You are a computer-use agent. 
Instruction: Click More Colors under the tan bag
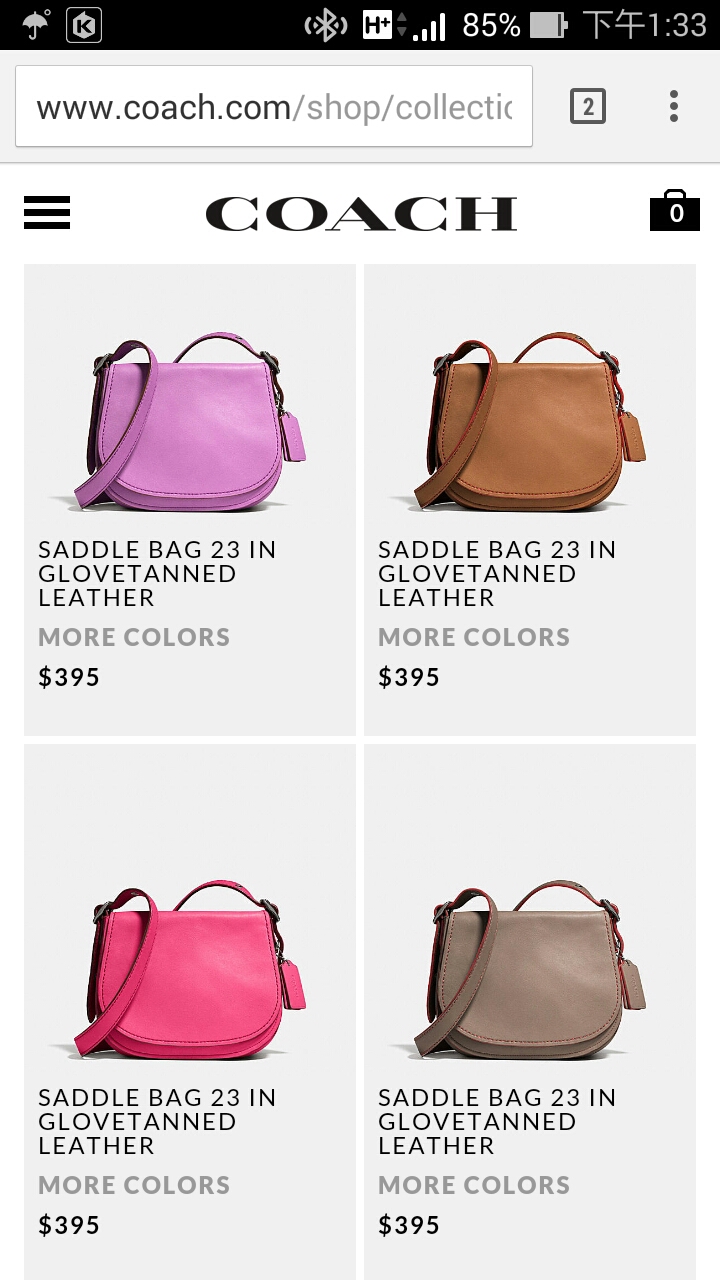[x=474, y=637]
